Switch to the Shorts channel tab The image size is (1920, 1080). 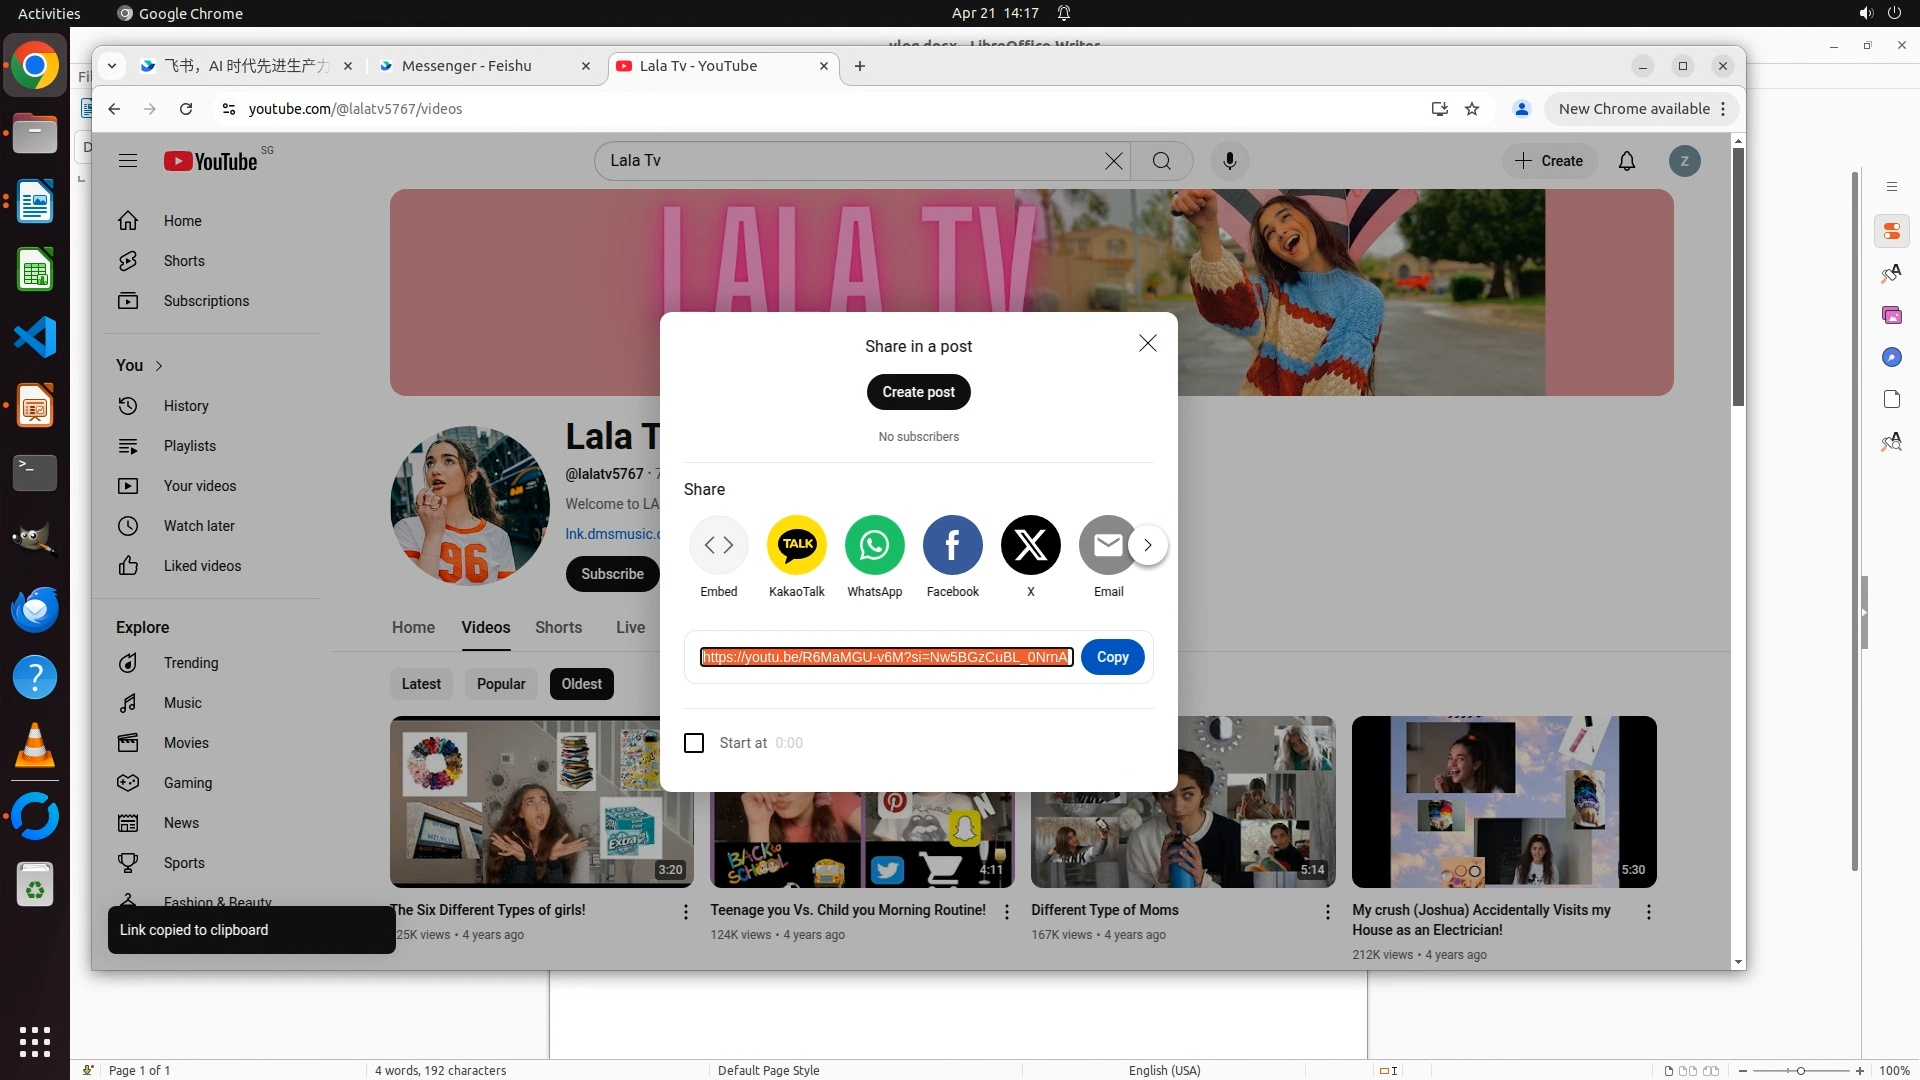558,627
